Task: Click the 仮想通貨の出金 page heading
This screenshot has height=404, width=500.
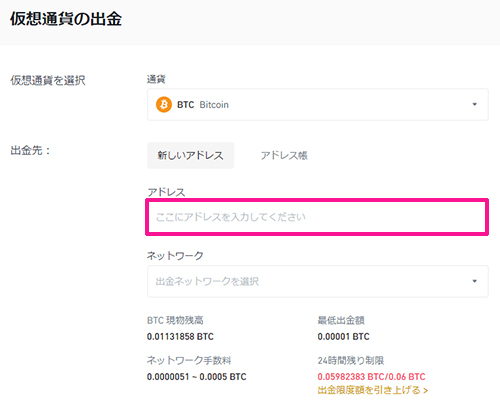Action: click(x=66, y=19)
